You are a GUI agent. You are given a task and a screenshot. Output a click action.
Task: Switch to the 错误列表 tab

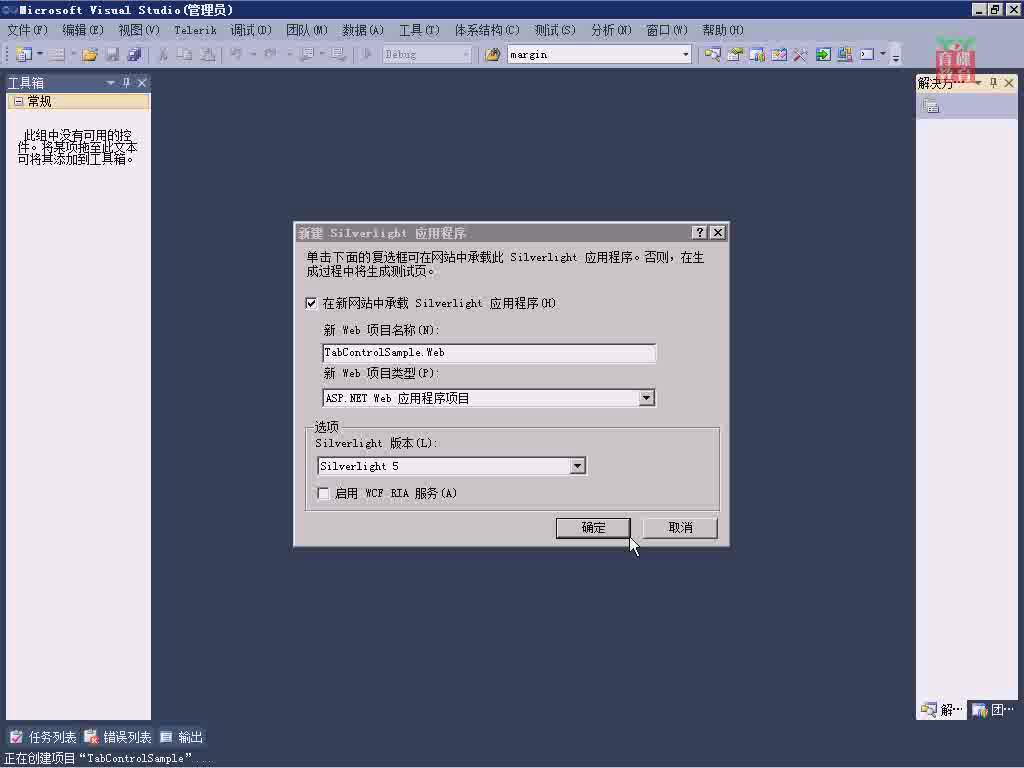(x=118, y=737)
